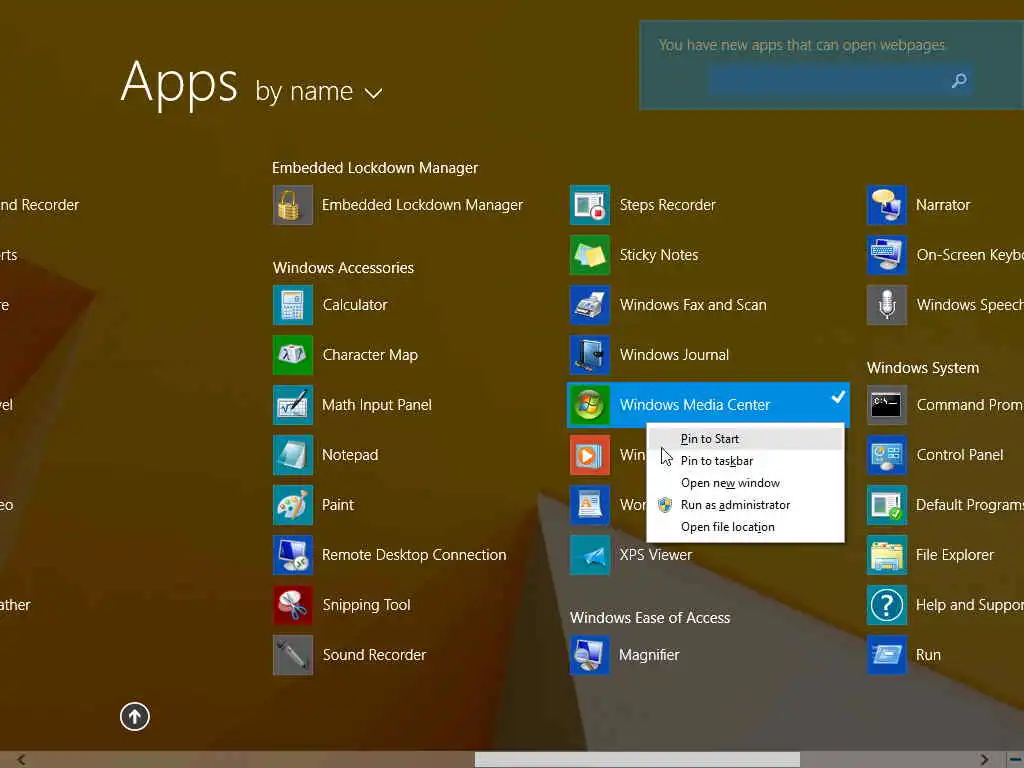Open Steps Recorder icon
This screenshot has width=1024, height=768.
590,205
